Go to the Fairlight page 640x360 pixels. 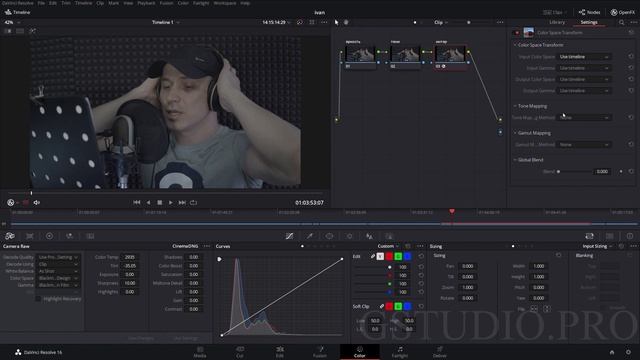coord(400,352)
